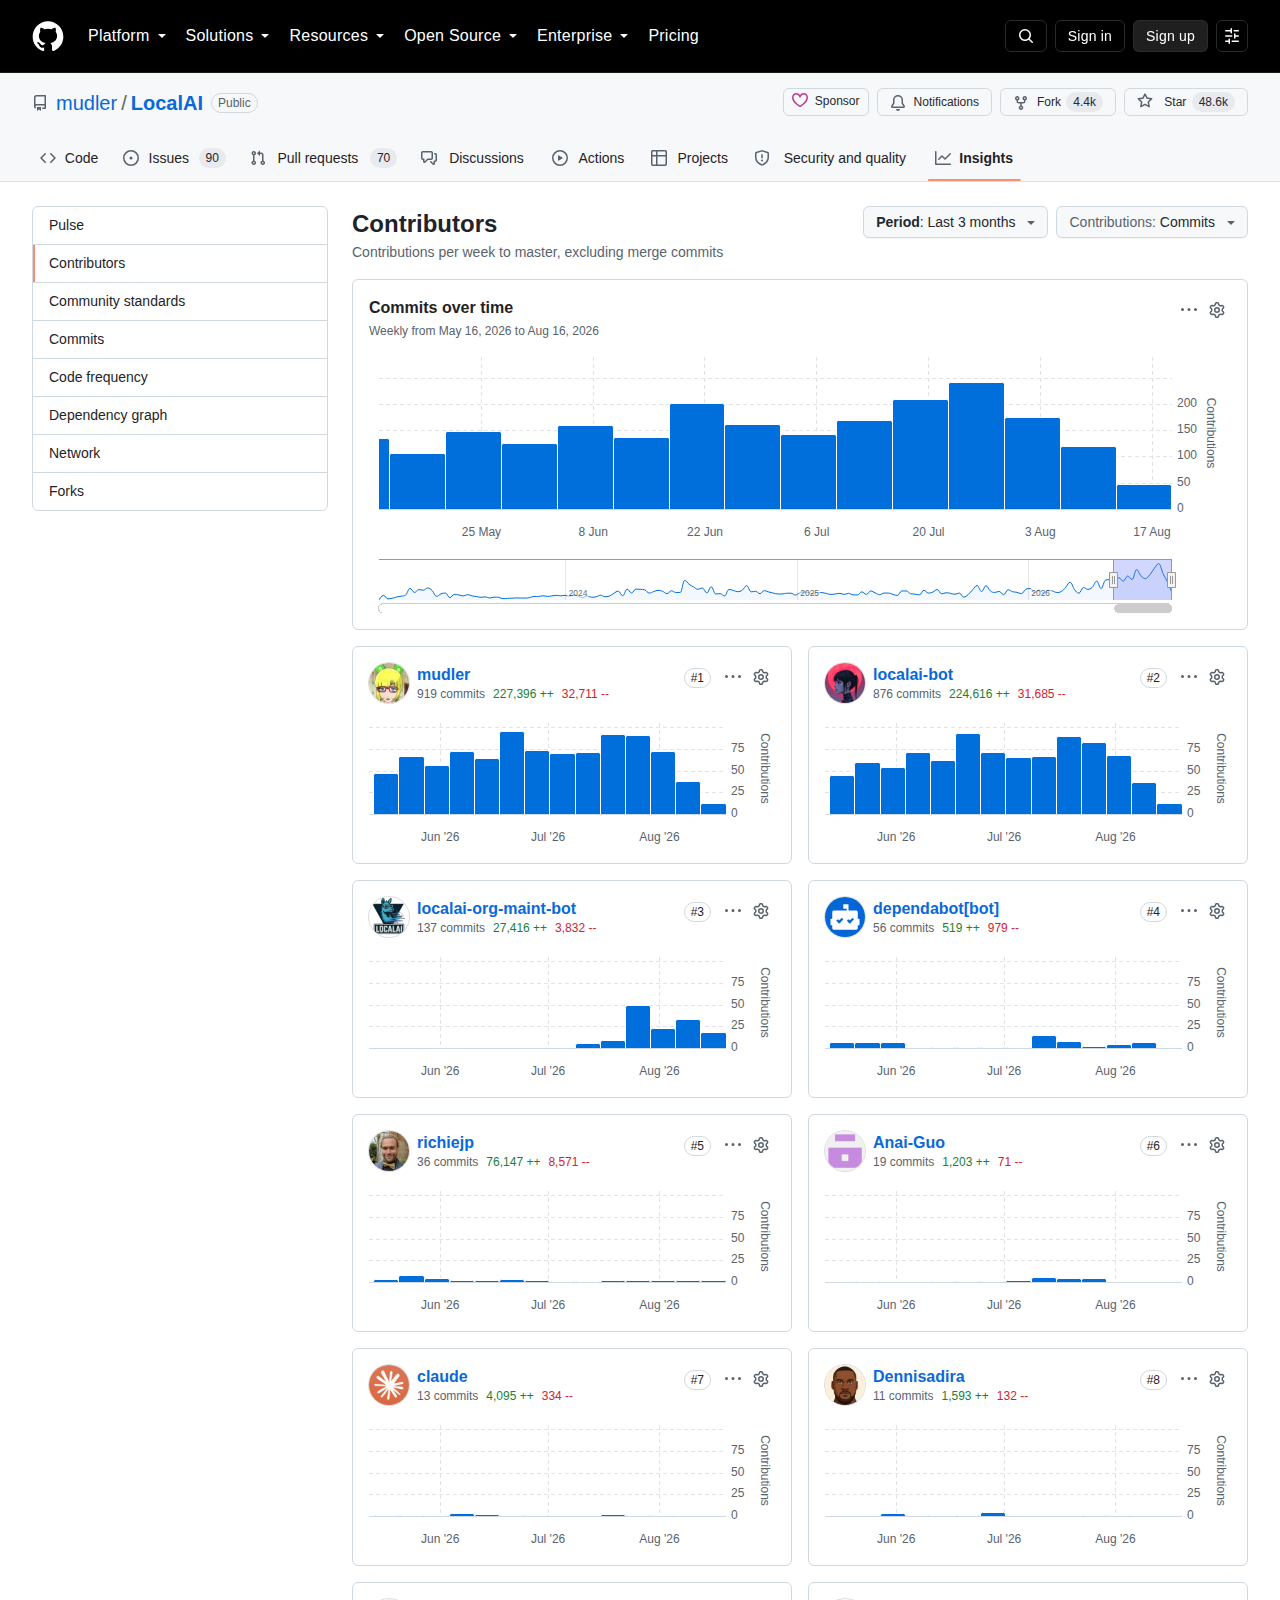Open ellipsis menu on Commits over time chart

click(1189, 310)
